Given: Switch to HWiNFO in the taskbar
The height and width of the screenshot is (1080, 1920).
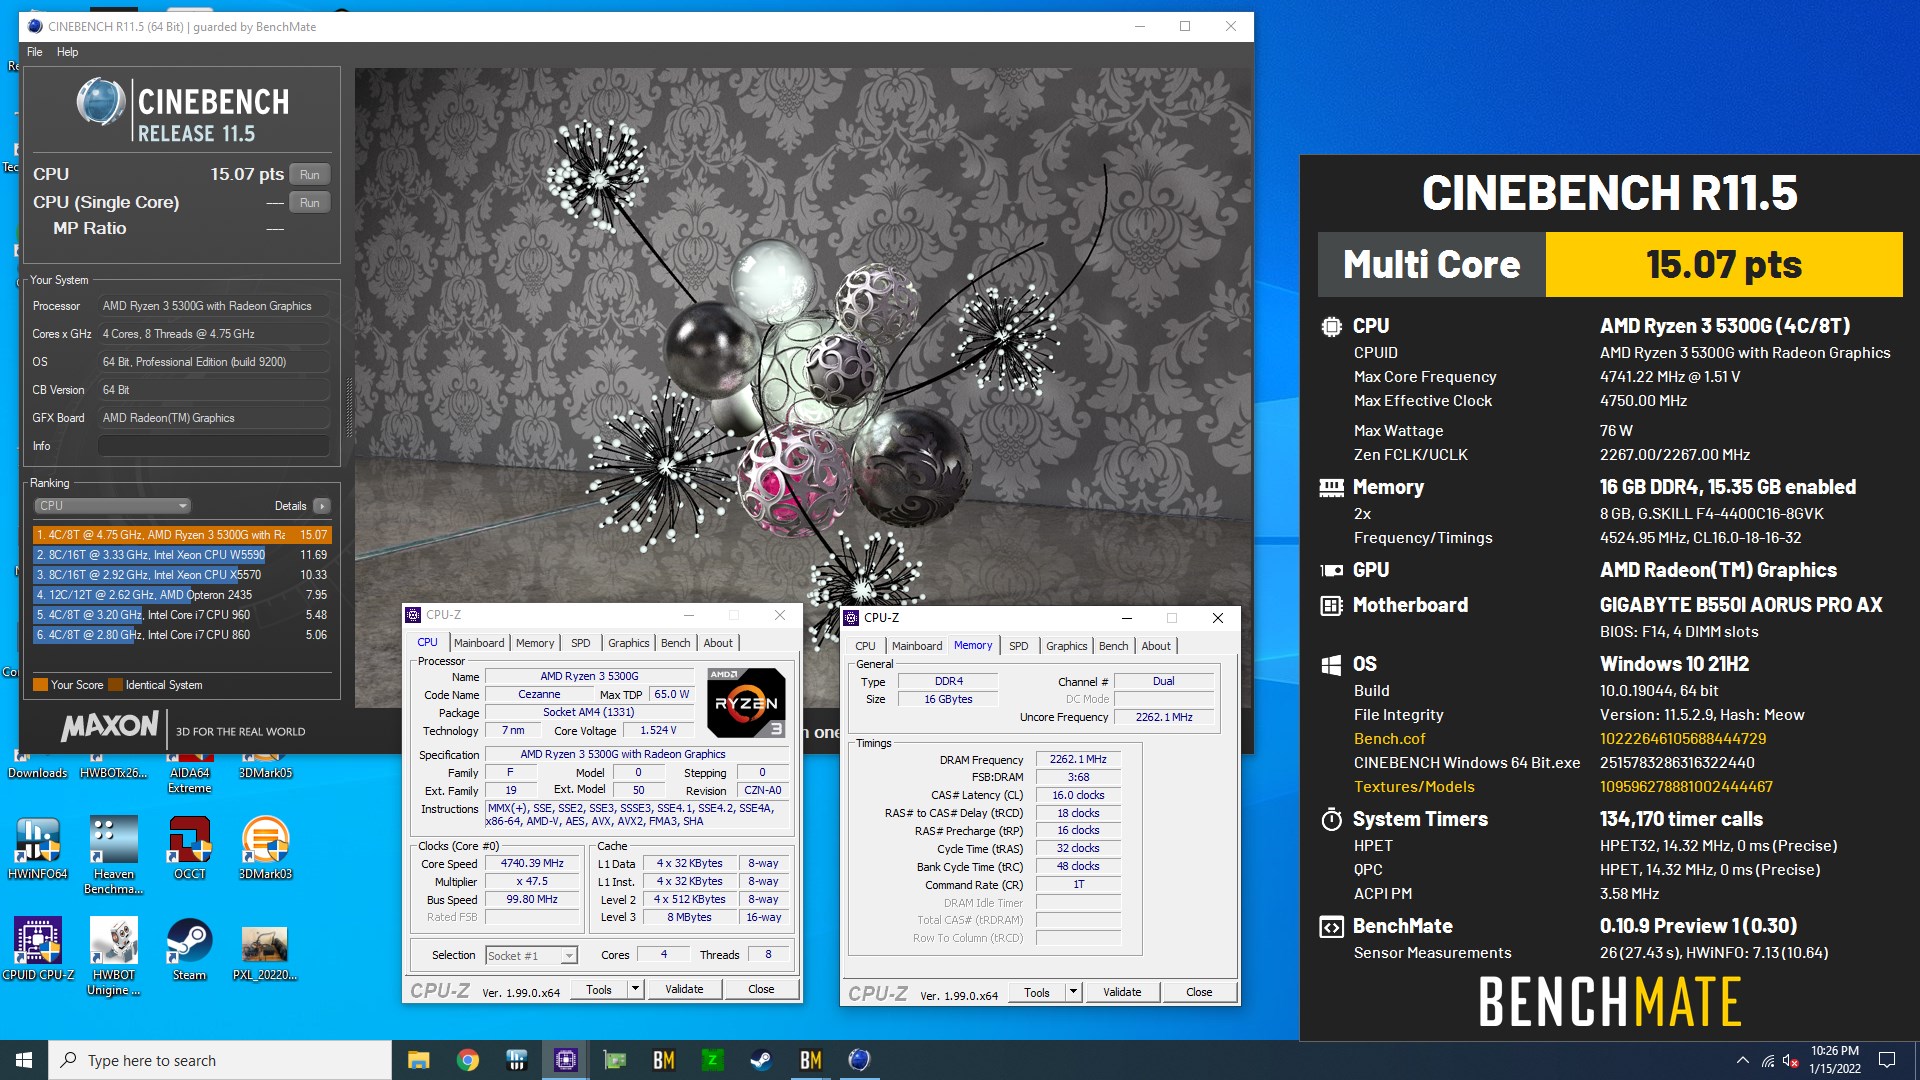Looking at the screenshot, I should coord(516,1060).
